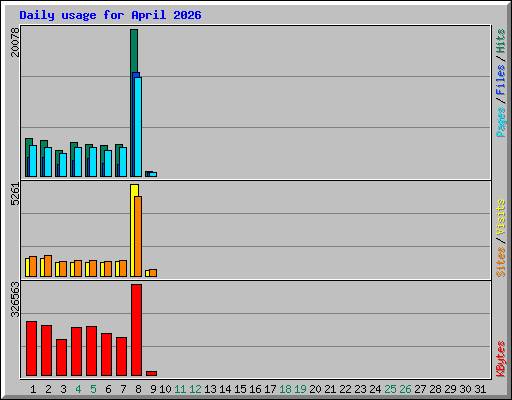Image resolution: width=512 pixels, height=400 pixels.
Task: Select the red KBytes bar for day 8
Action: 136,330
